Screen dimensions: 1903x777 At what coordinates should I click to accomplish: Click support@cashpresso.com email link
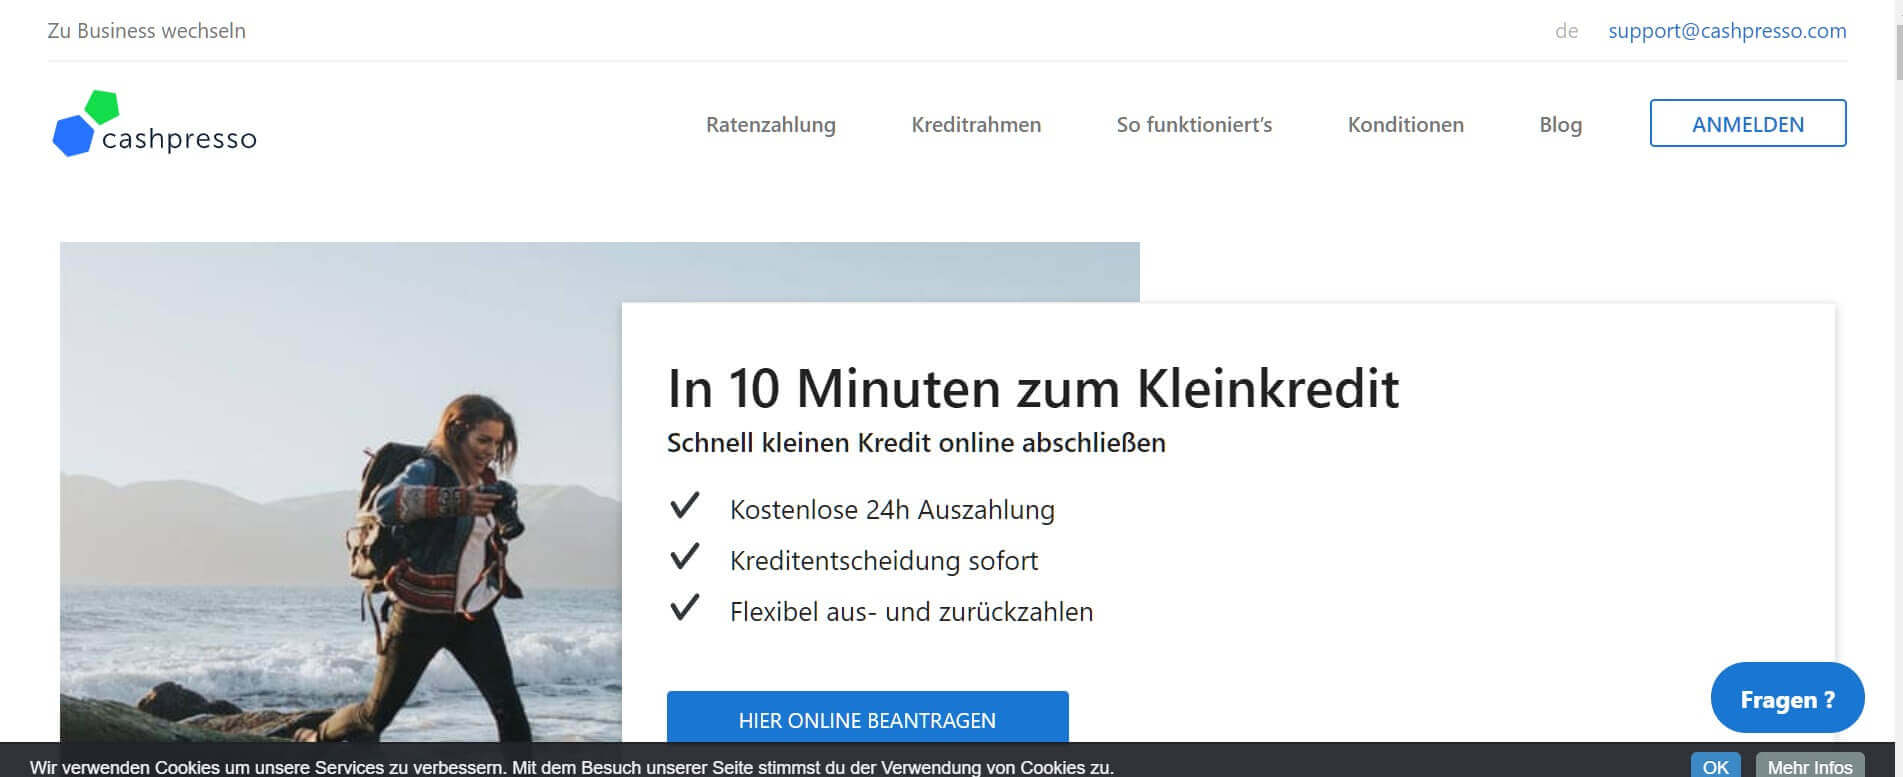pos(1727,31)
